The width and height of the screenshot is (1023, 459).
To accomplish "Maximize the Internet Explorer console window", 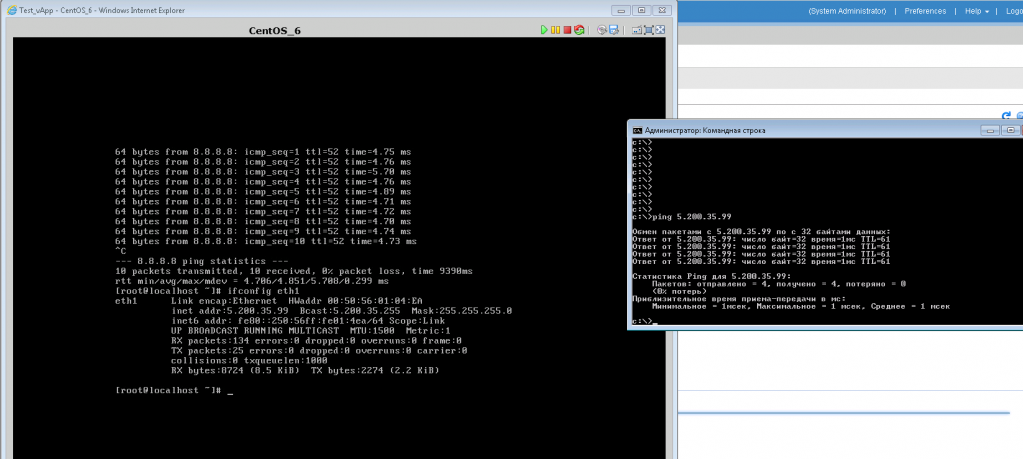I will (641, 10).
